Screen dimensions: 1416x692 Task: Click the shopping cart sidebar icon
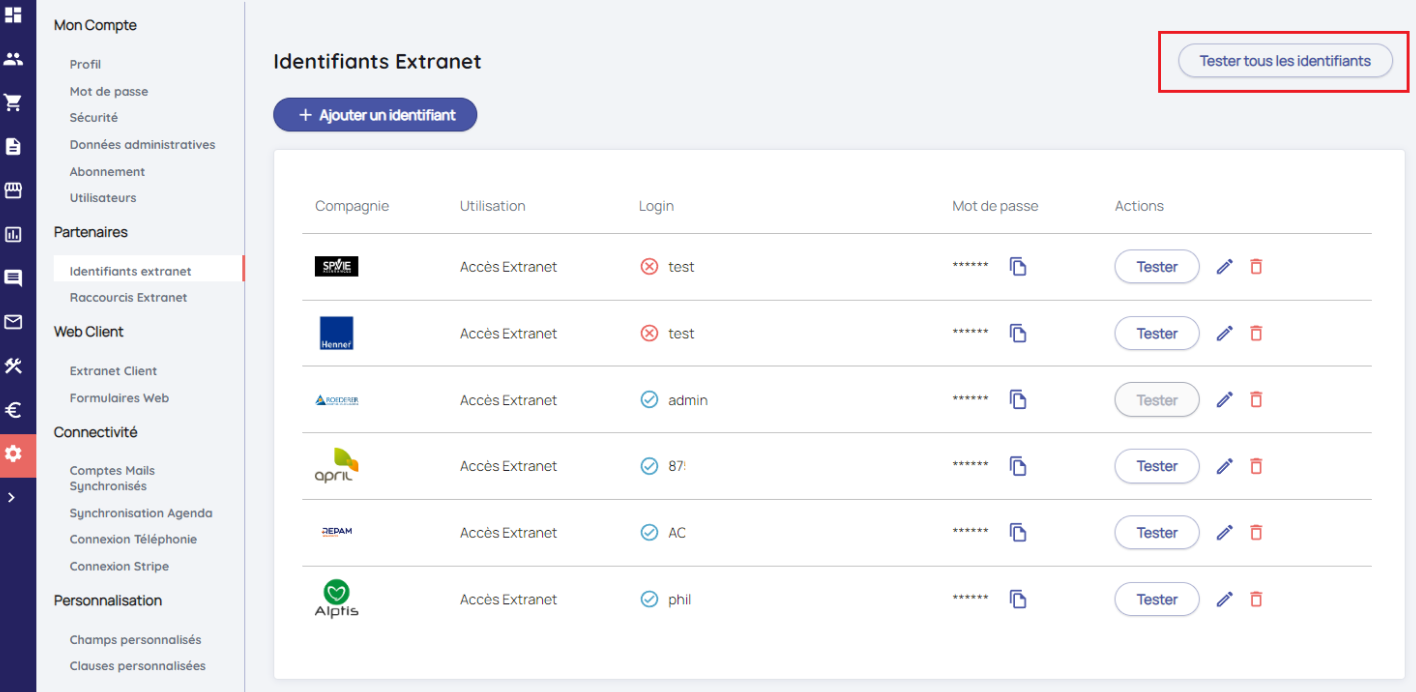coord(13,102)
